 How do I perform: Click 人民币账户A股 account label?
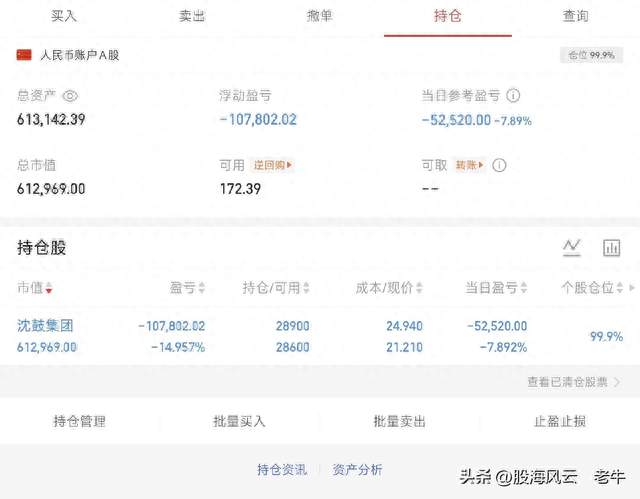[x=80, y=55]
